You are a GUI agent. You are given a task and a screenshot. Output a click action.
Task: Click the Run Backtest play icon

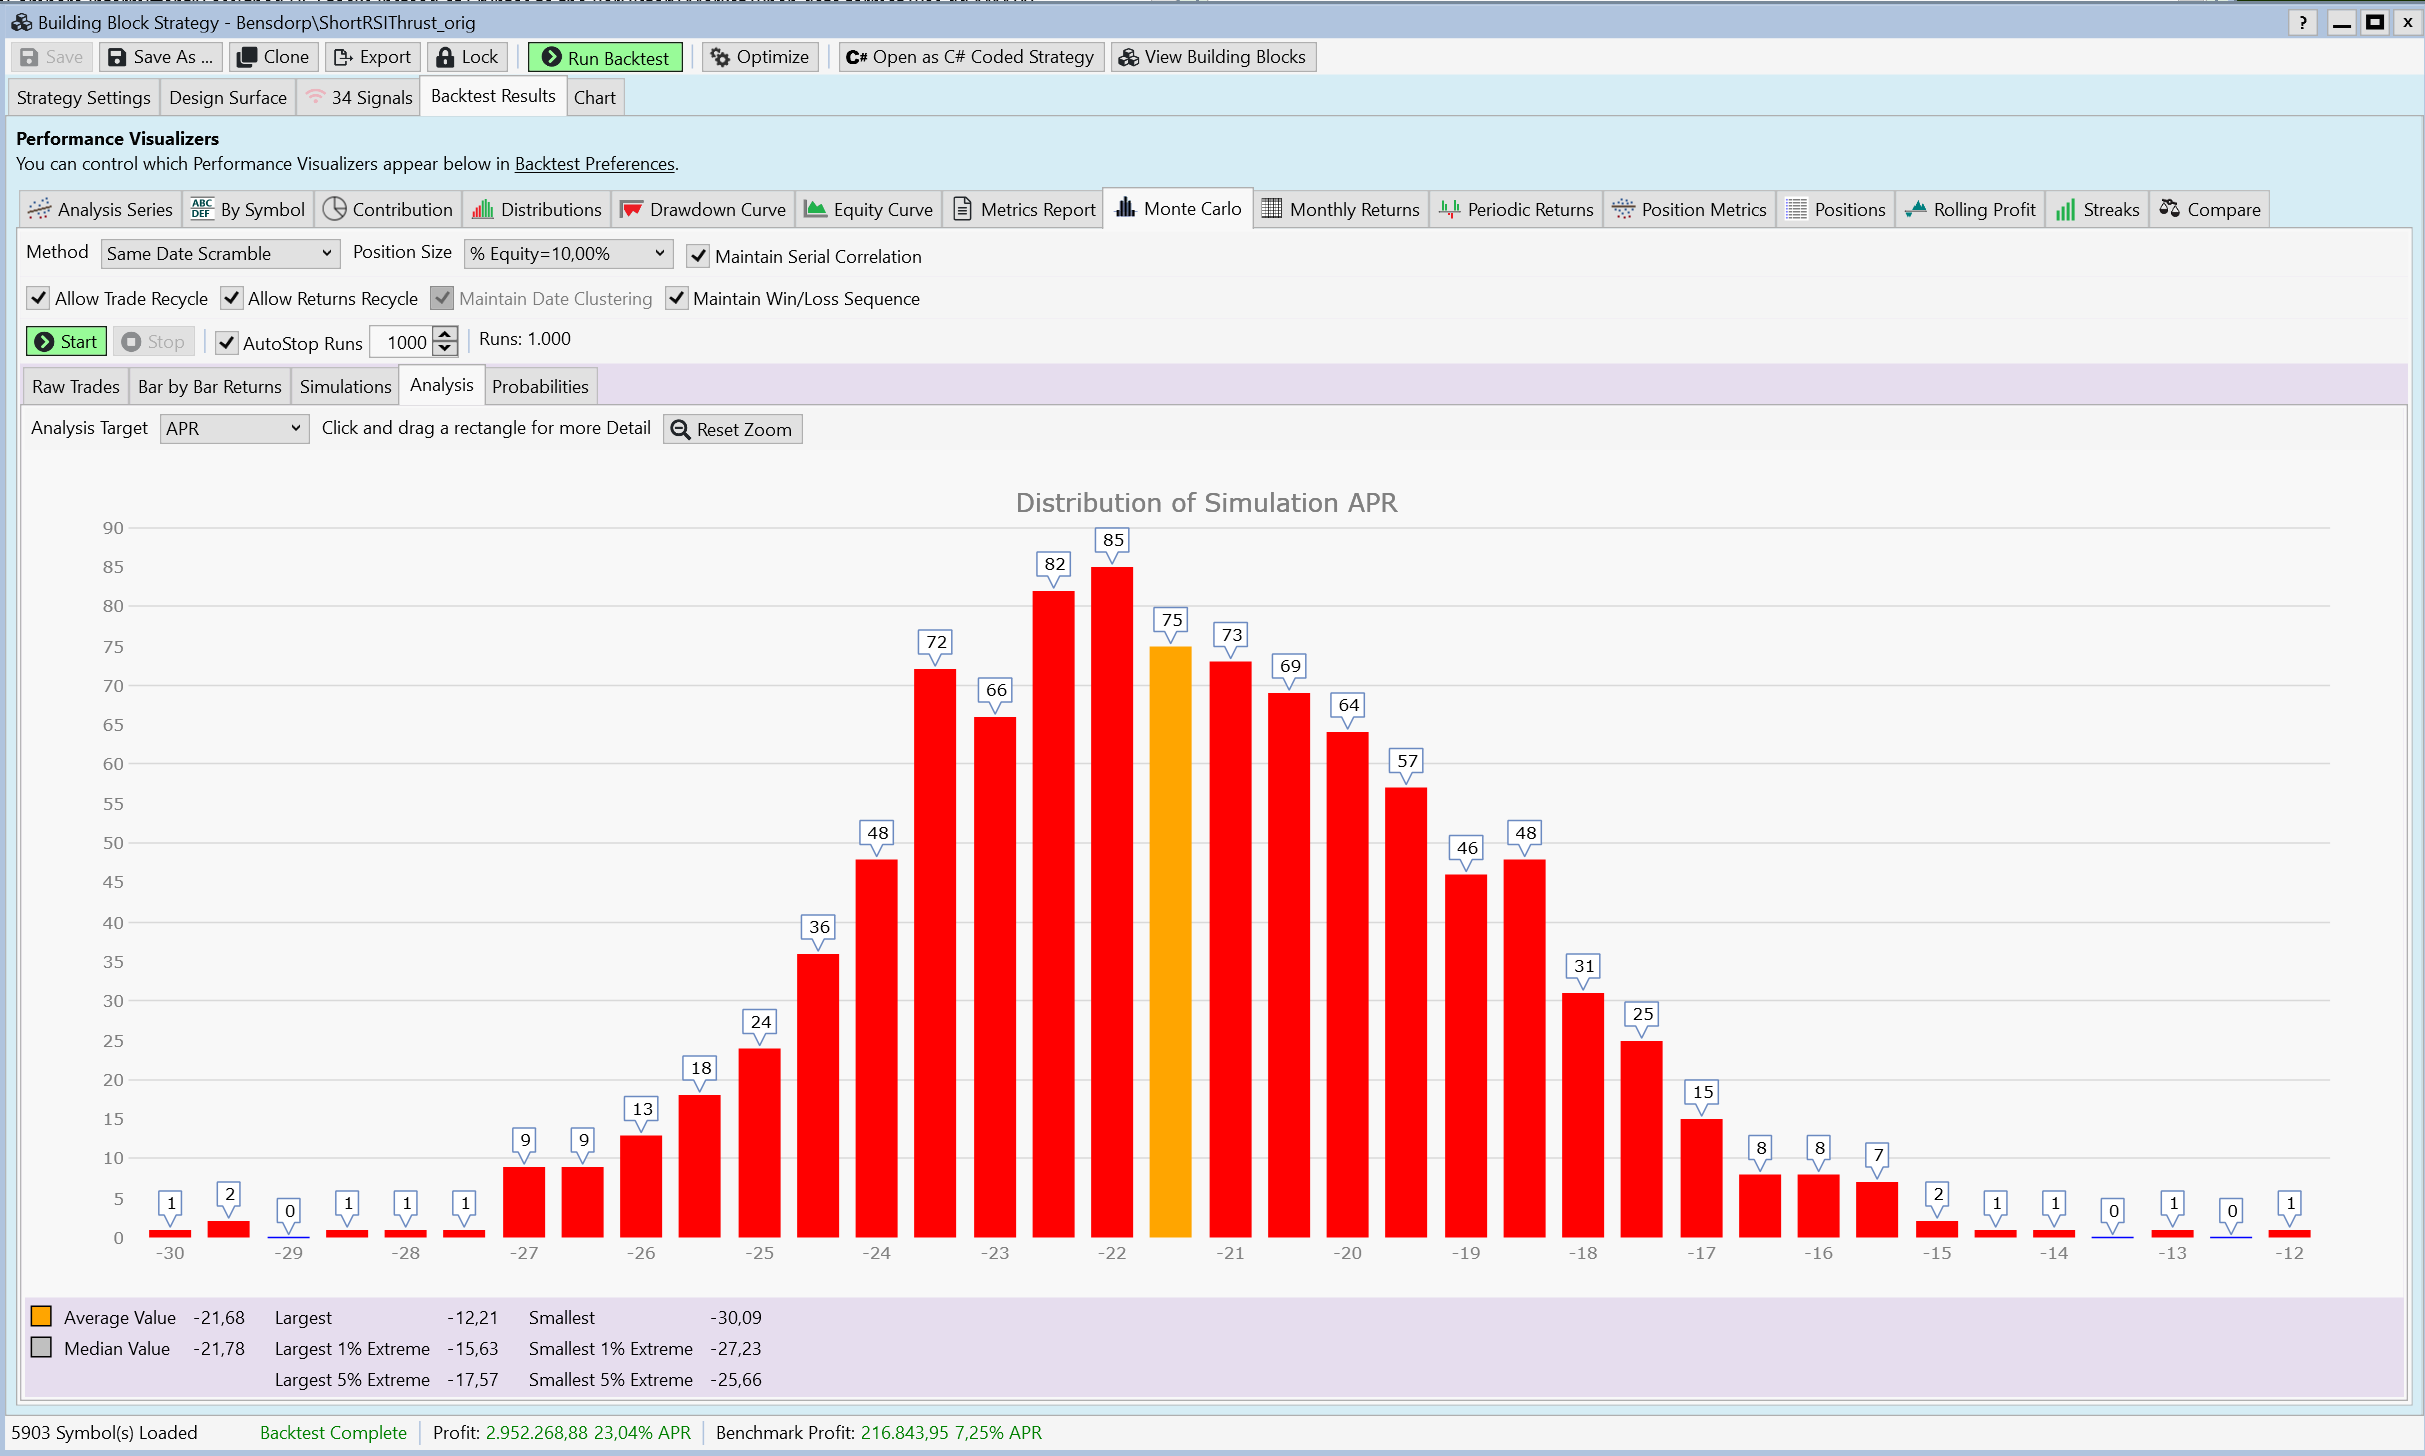pyautogui.click(x=551, y=57)
